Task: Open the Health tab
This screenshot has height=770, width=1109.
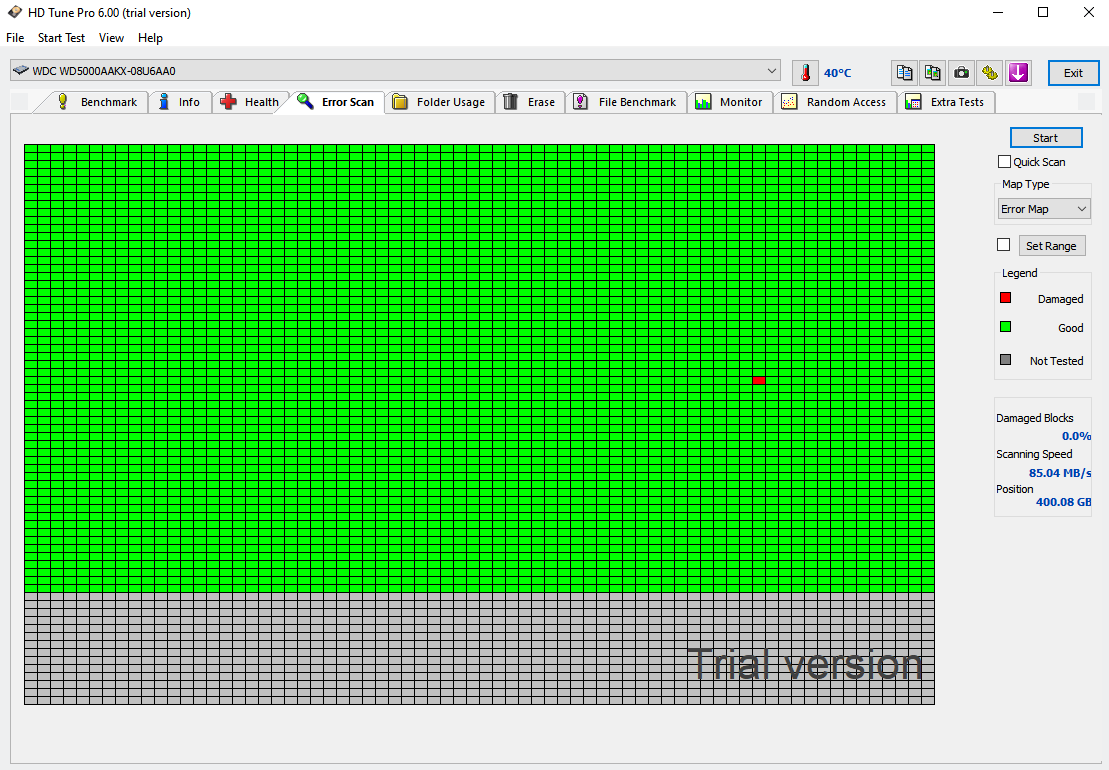Action: 250,102
